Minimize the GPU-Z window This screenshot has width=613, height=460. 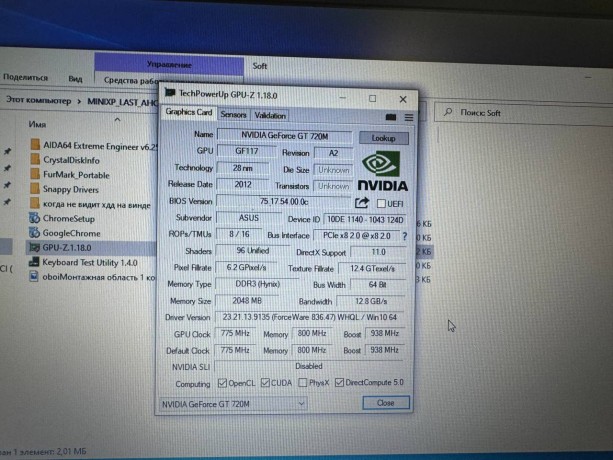pyautogui.click(x=342, y=98)
